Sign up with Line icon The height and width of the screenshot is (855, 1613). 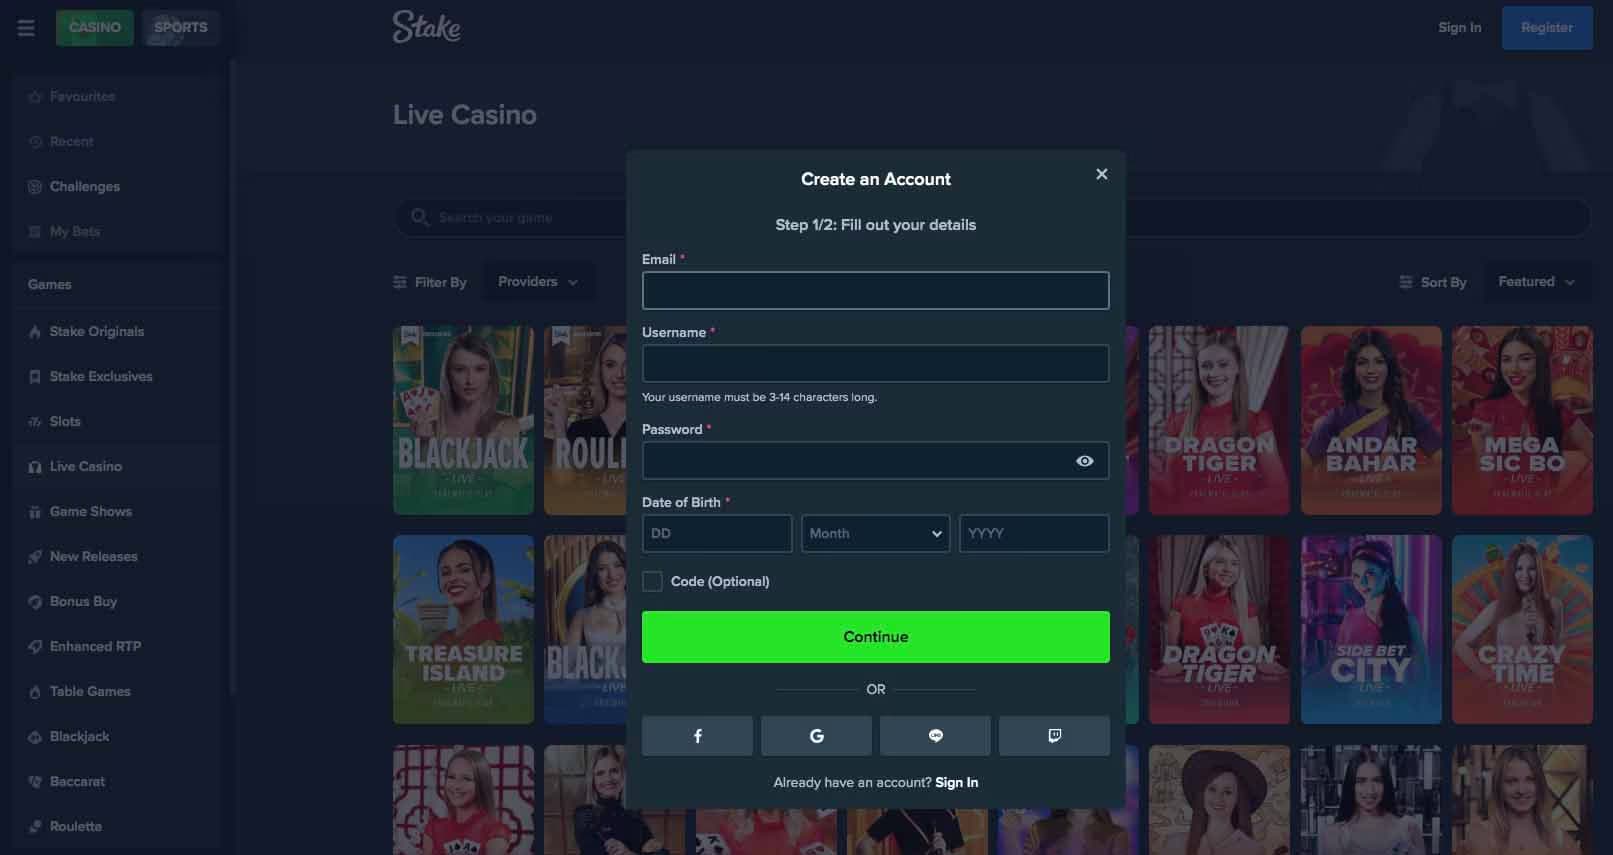pyautogui.click(x=935, y=736)
